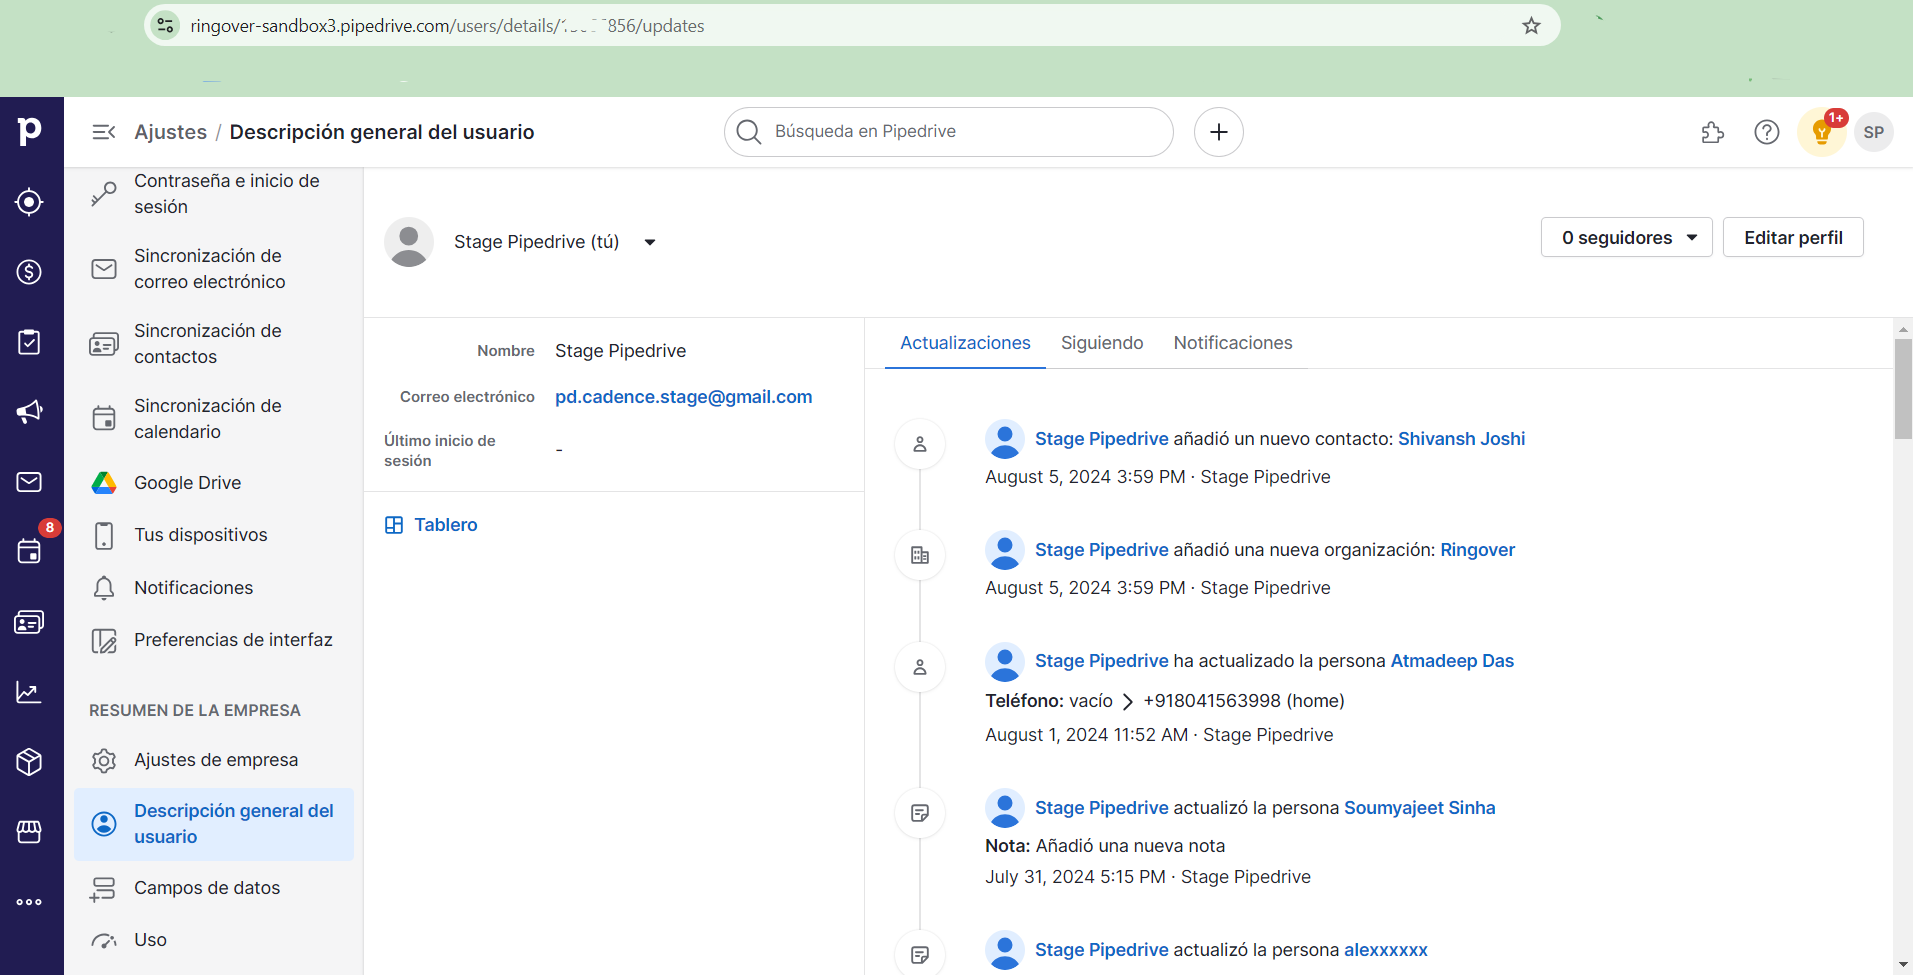Click the Ajustes breadcrumb link
Image resolution: width=1913 pixels, height=975 pixels.
coord(171,132)
